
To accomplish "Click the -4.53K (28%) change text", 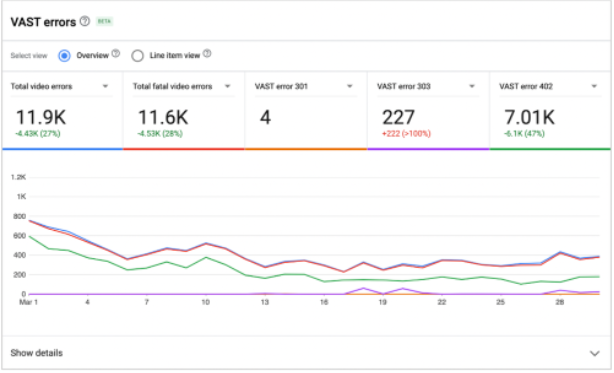I will click(x=160, y=134).
